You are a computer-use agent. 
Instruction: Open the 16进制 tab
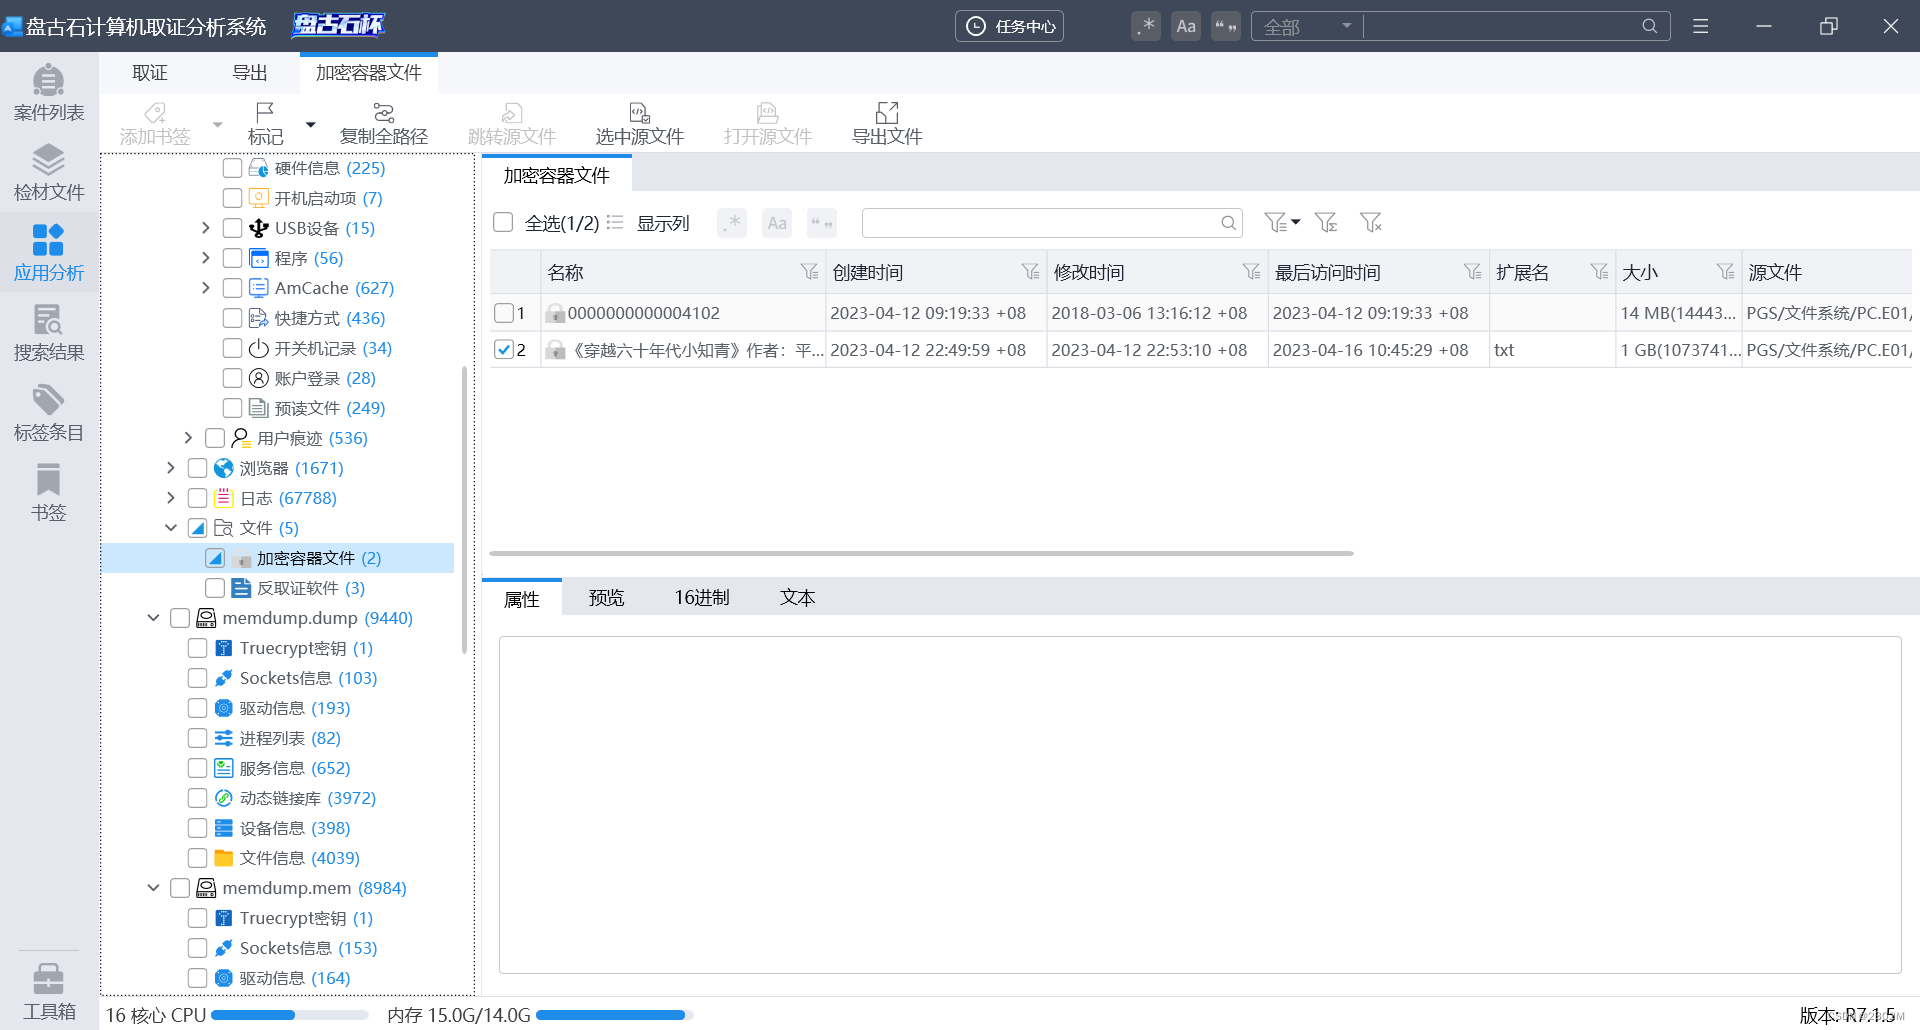pyautogui.click(x=702, y=597)
